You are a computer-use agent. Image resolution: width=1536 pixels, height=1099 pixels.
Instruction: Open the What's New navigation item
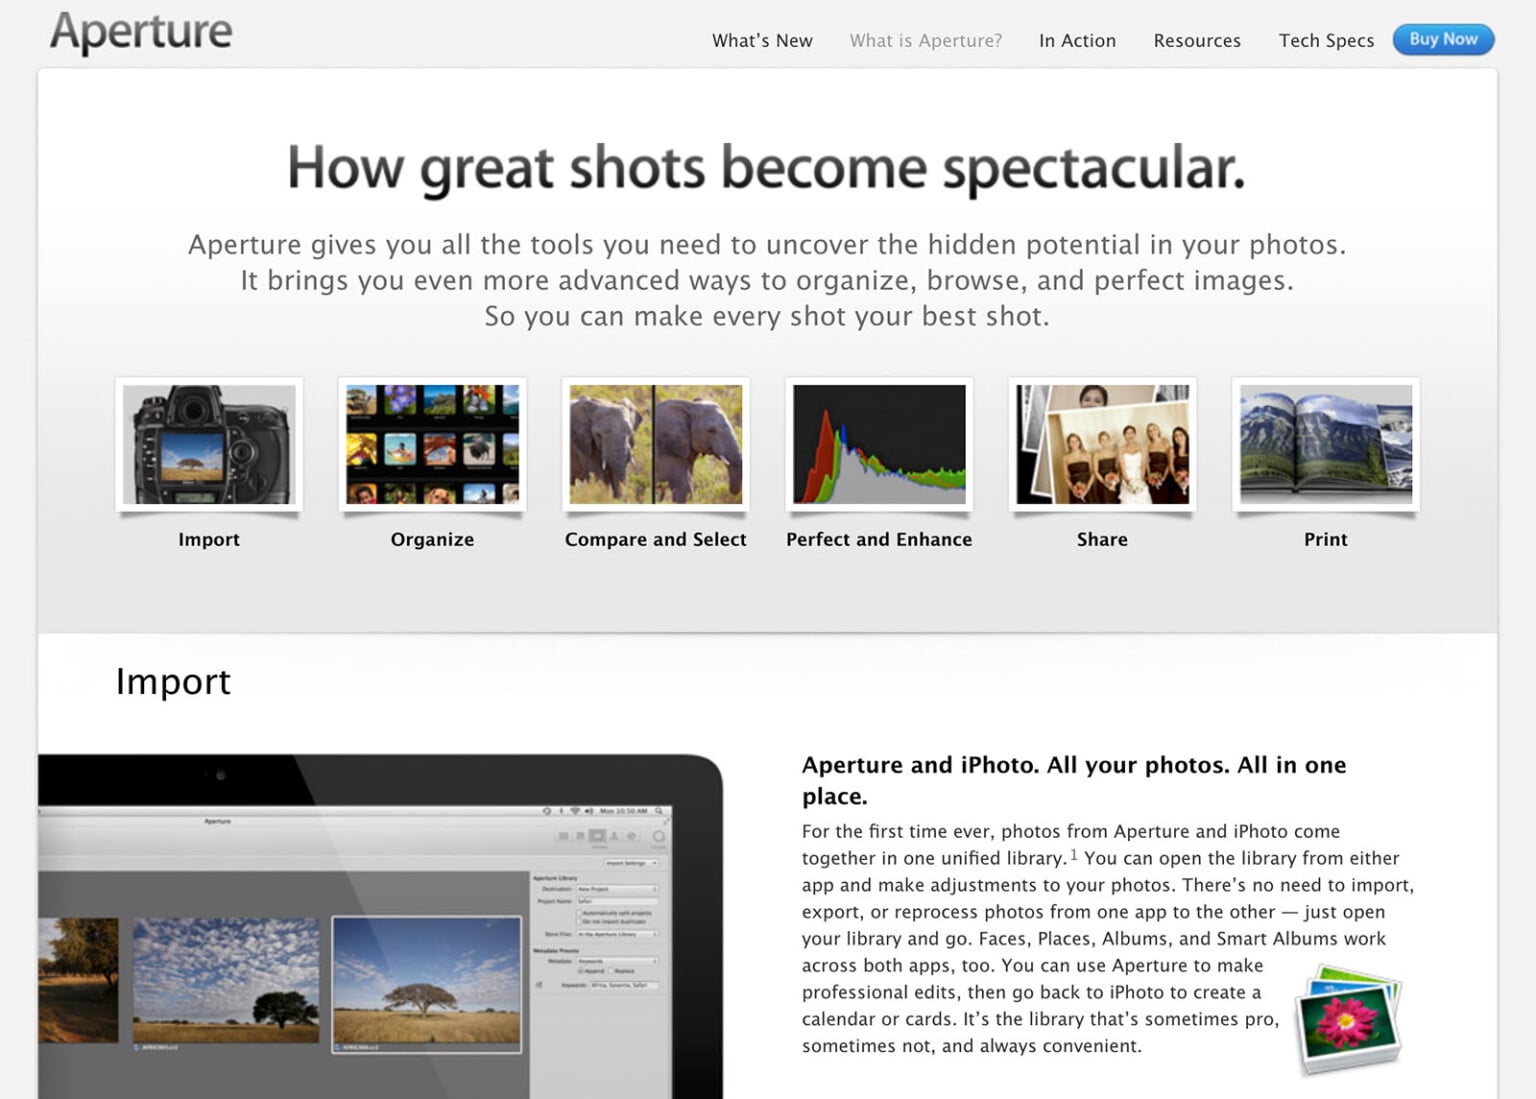pyautogui.click(x=762, y=40)
